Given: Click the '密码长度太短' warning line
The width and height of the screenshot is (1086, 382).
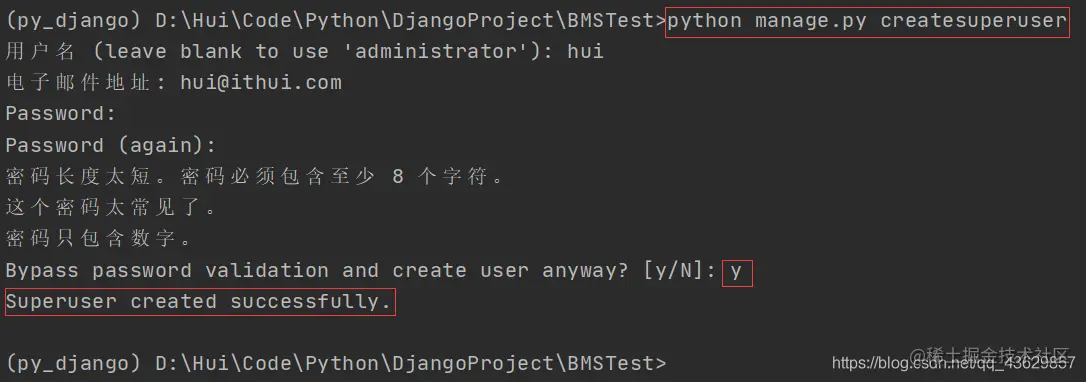Looking at the screenshot, I should tap(255, 176).
